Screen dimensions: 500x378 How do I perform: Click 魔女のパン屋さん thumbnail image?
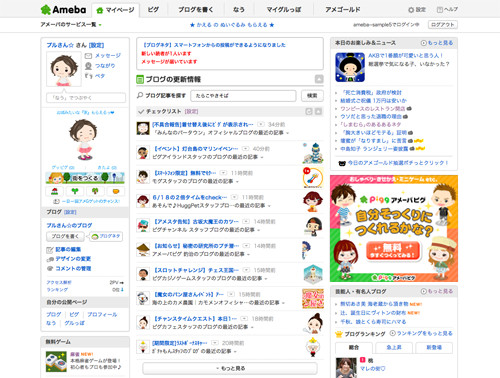[313, 299]
